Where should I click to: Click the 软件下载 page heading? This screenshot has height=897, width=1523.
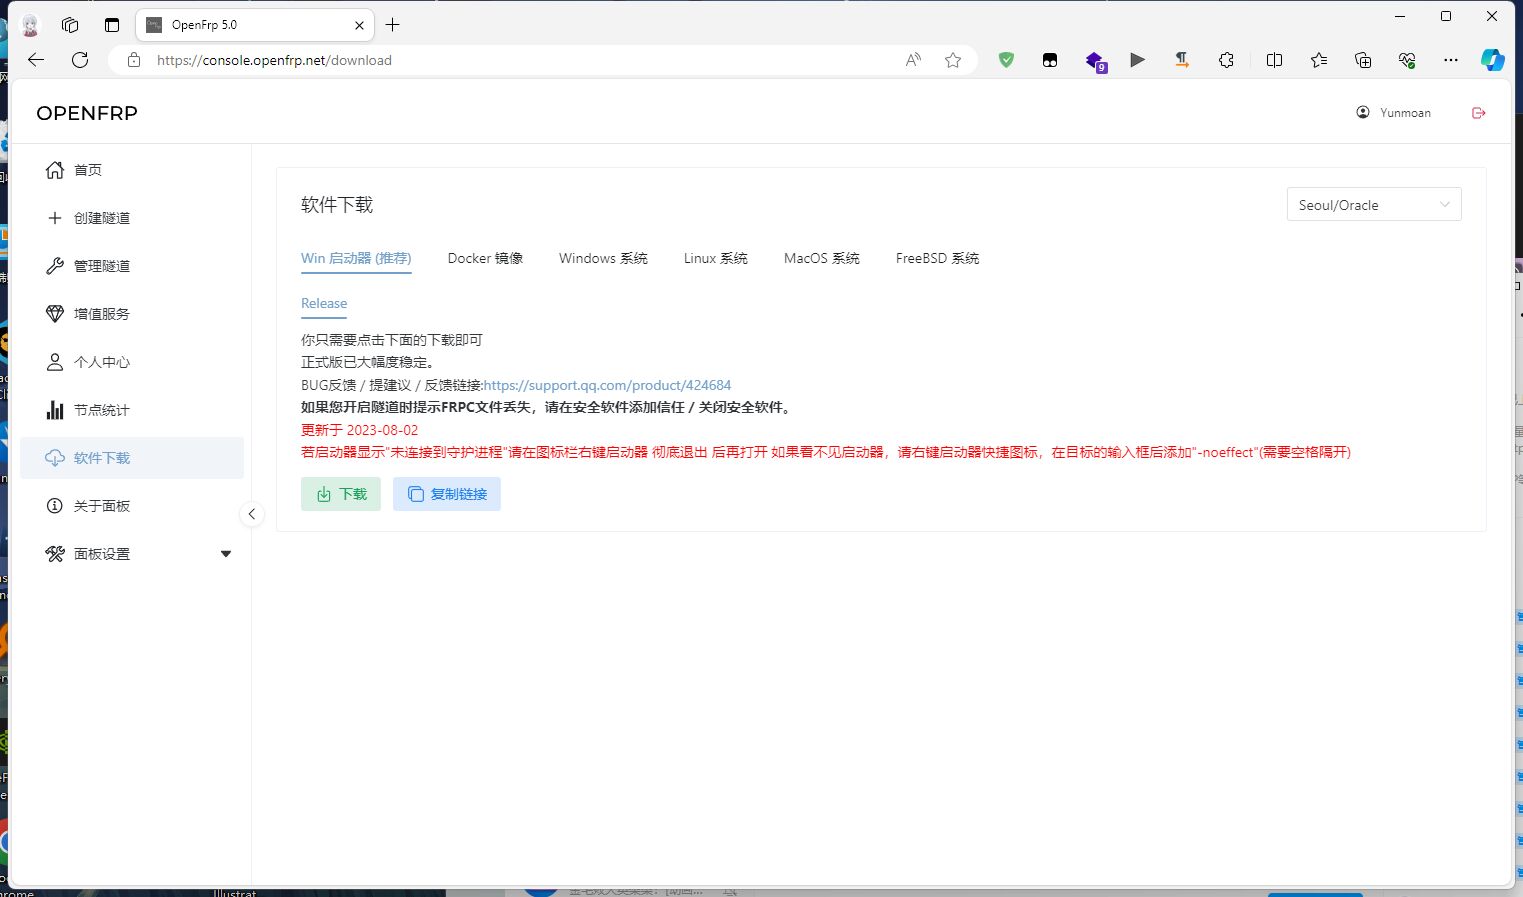[337, 205]
